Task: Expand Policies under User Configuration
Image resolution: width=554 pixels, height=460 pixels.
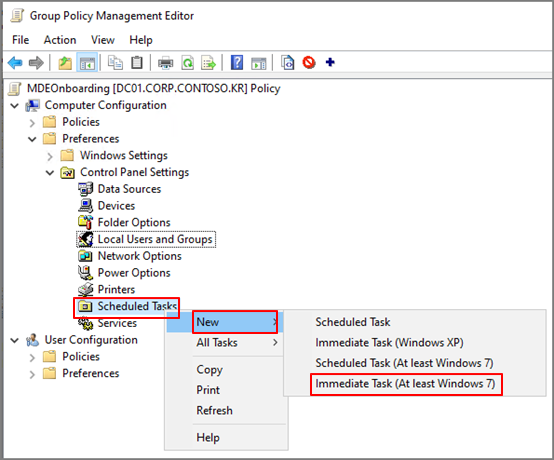Action: pyautogui.click(x=32, y=357)
